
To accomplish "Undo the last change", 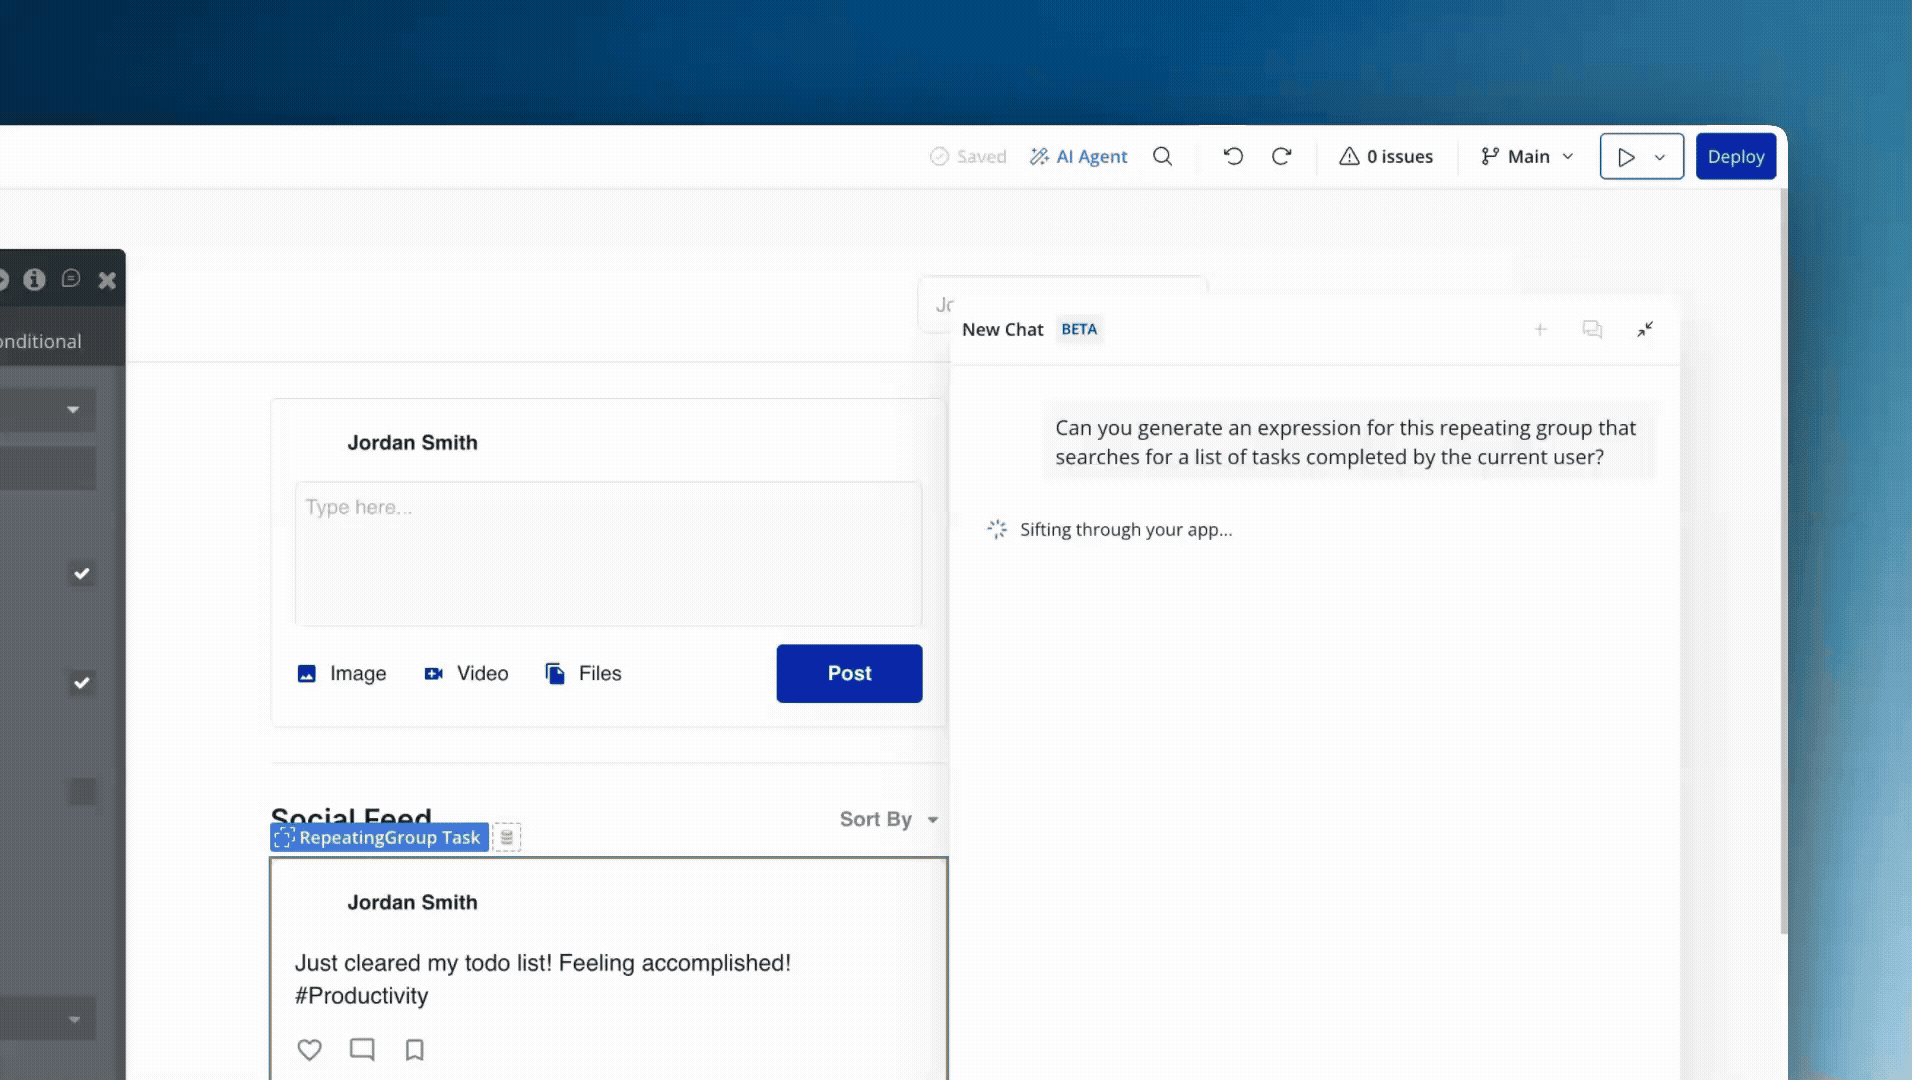I will (1233, 156).
